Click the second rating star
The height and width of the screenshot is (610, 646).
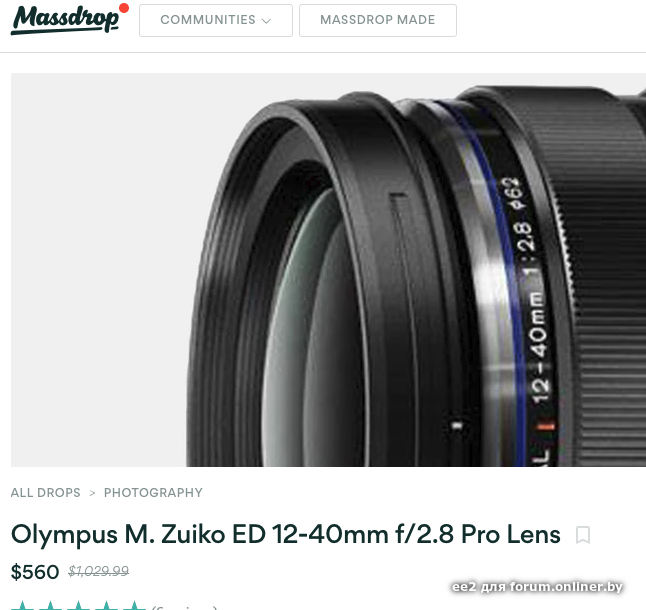[x=51, y=606]
